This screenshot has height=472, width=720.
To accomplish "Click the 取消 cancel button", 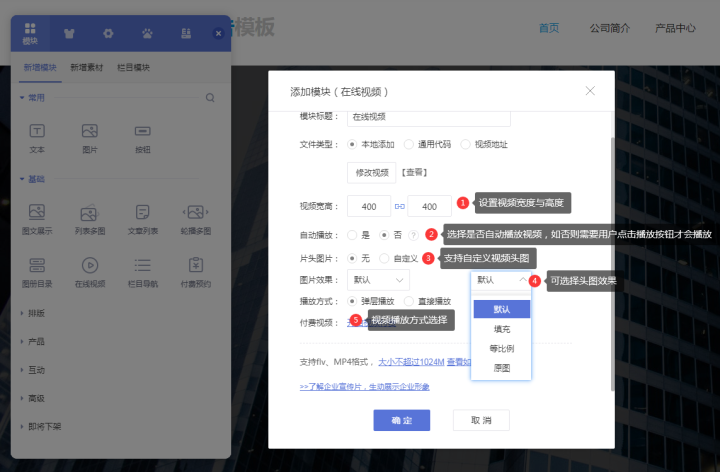I will click(481, 420).
